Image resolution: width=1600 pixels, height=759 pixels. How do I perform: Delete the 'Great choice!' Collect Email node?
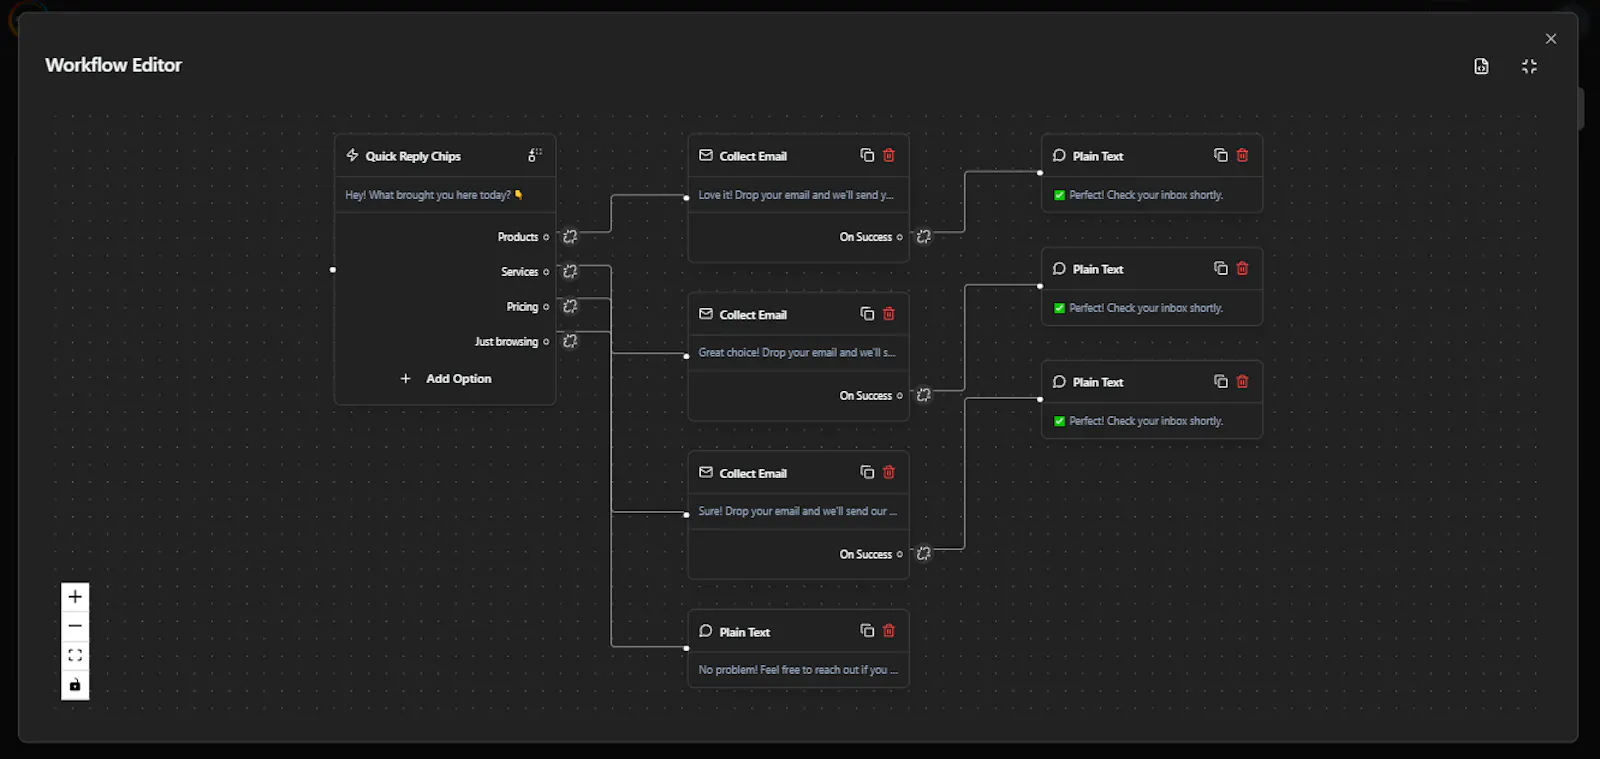click(x=889, y=314)
